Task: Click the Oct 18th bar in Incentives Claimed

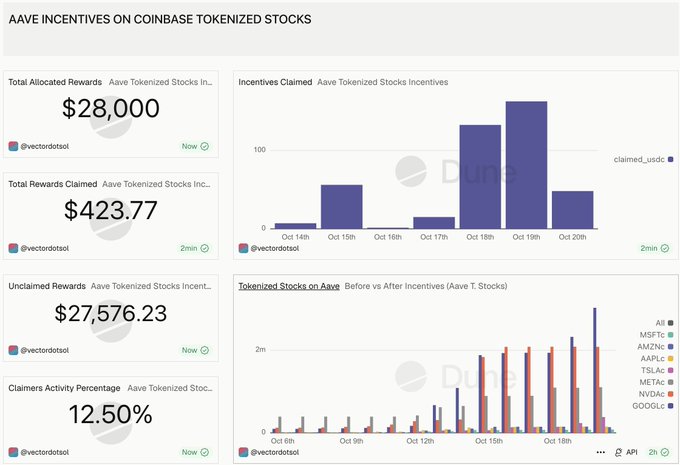Action: 480,177
